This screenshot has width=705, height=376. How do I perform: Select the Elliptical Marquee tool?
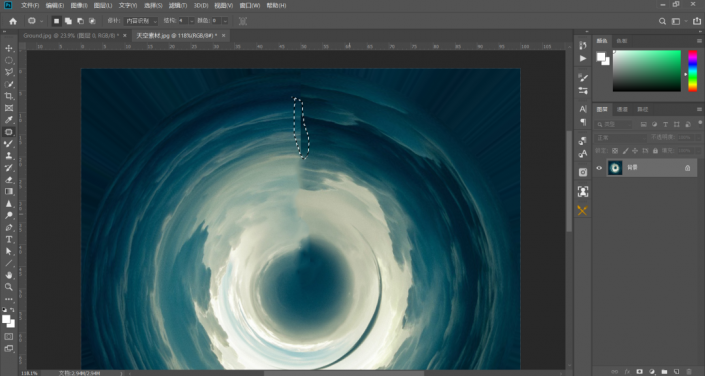pos(9,60)
